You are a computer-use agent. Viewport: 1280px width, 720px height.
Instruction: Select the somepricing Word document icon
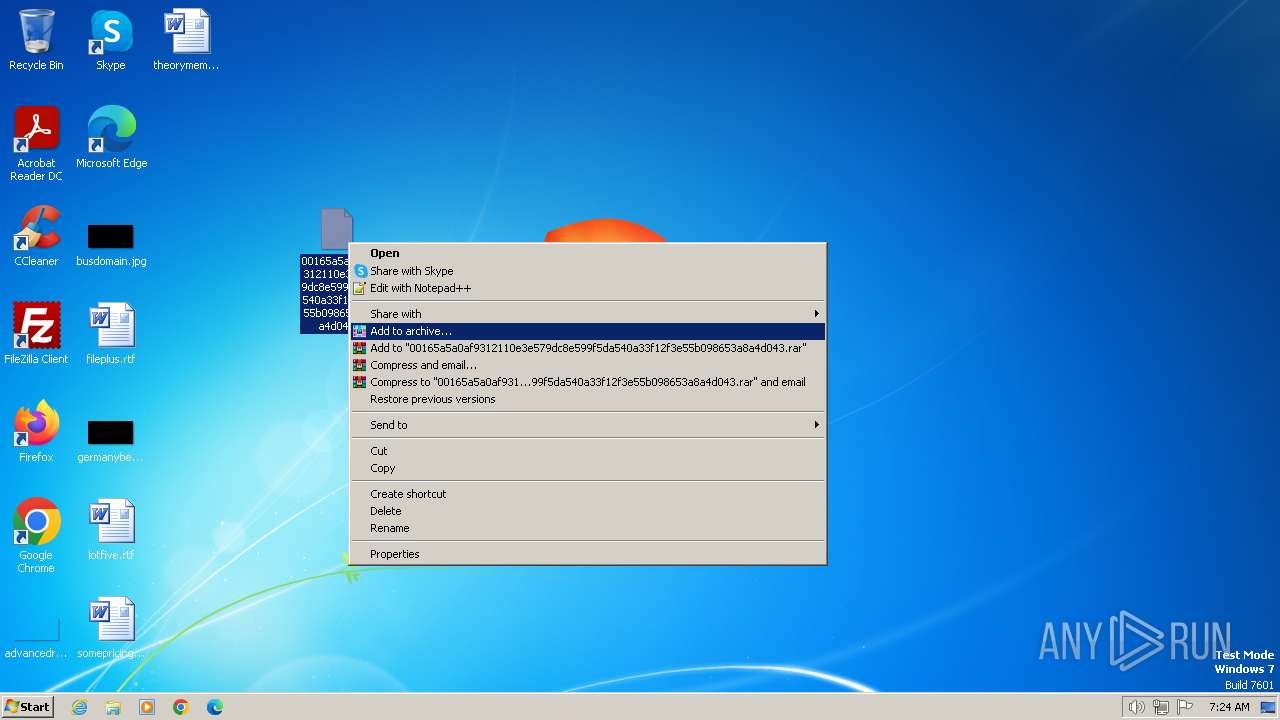(x=111, y=628)
